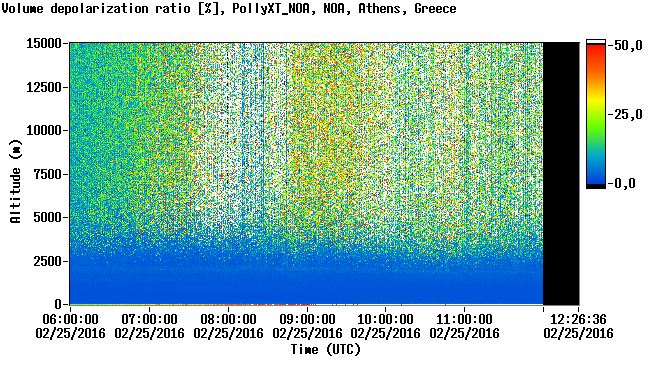Click the 5000 altitude tick label
This screenshot has width=665, height=389.
click(x=47, y=217)
